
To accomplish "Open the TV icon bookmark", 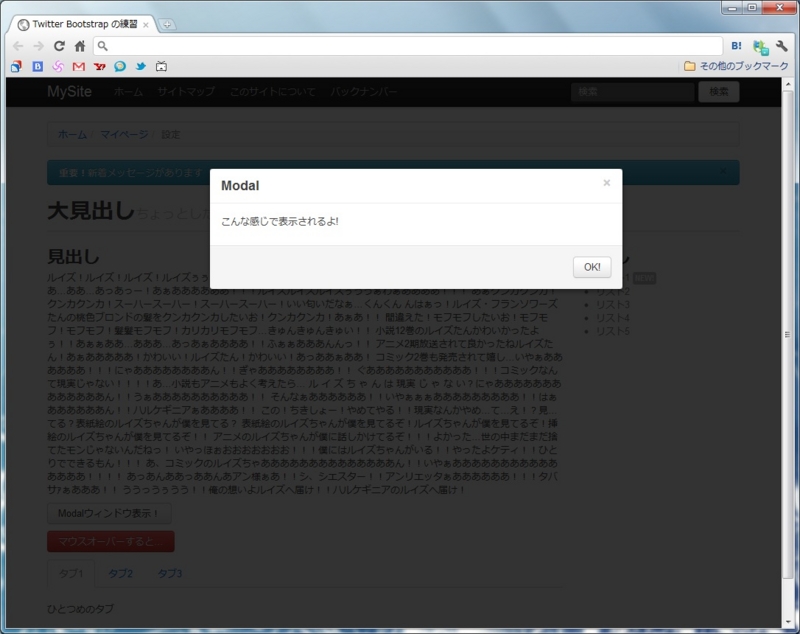I will (x=161, y=66).
